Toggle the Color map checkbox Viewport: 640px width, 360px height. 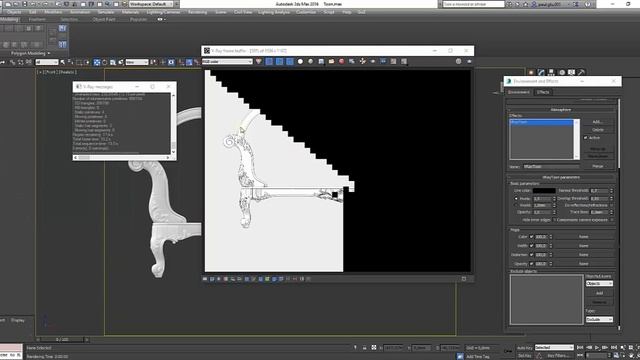(531, 237)
